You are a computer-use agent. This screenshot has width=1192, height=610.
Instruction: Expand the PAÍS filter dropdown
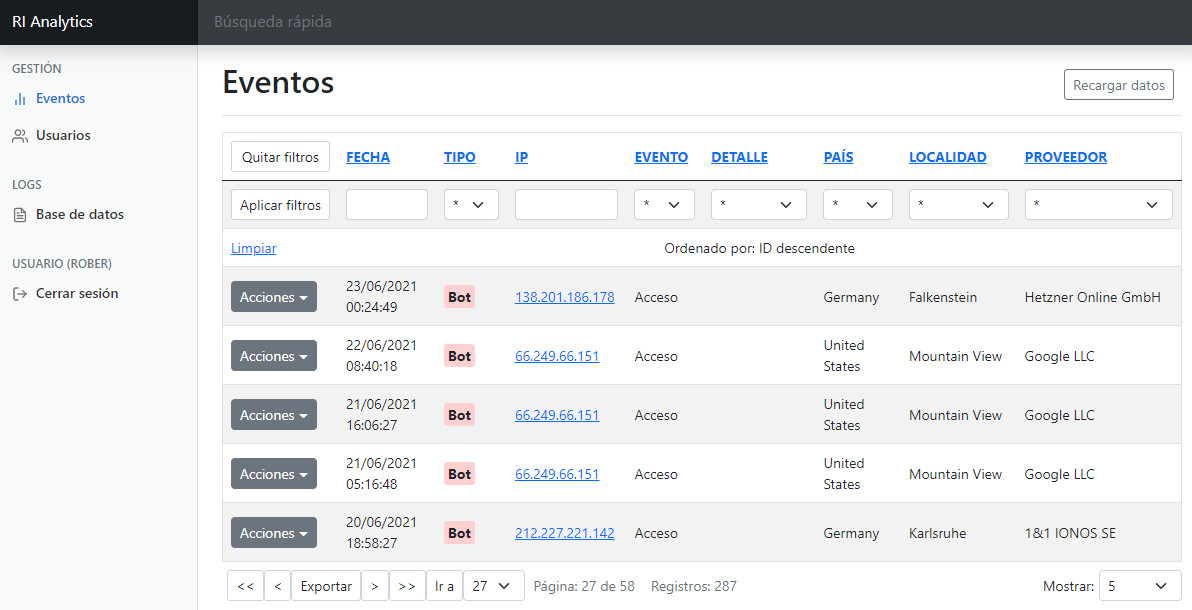point(857,205)
